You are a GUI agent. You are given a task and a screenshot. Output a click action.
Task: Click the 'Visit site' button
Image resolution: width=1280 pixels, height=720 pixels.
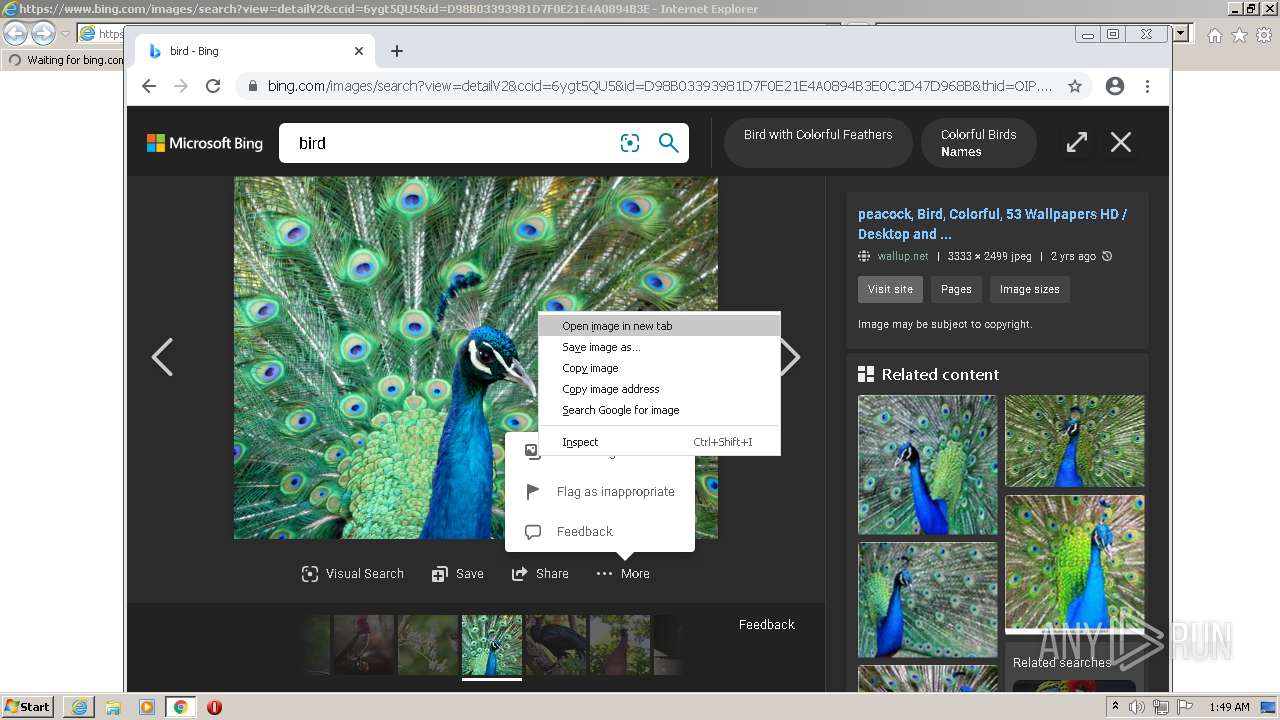[x=890, y=290]
